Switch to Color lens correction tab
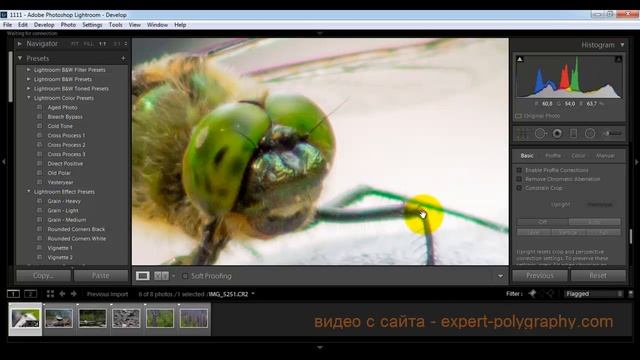The width and height of the screenshot is (640, 360). pyautogui.click(x=578, y=156)
